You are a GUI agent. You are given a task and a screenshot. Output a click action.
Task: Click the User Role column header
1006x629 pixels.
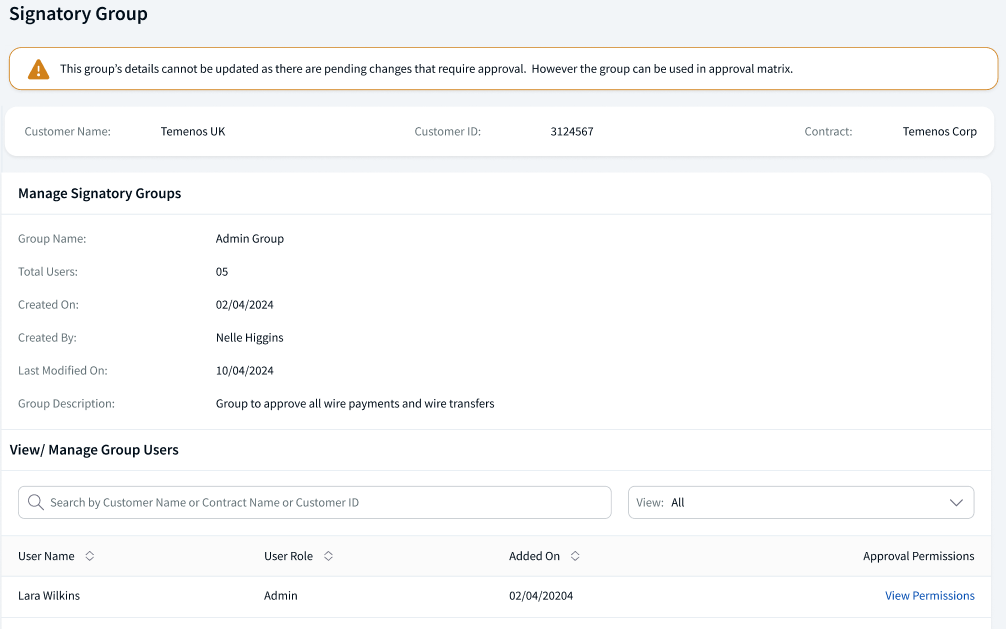tap(288, 556)
